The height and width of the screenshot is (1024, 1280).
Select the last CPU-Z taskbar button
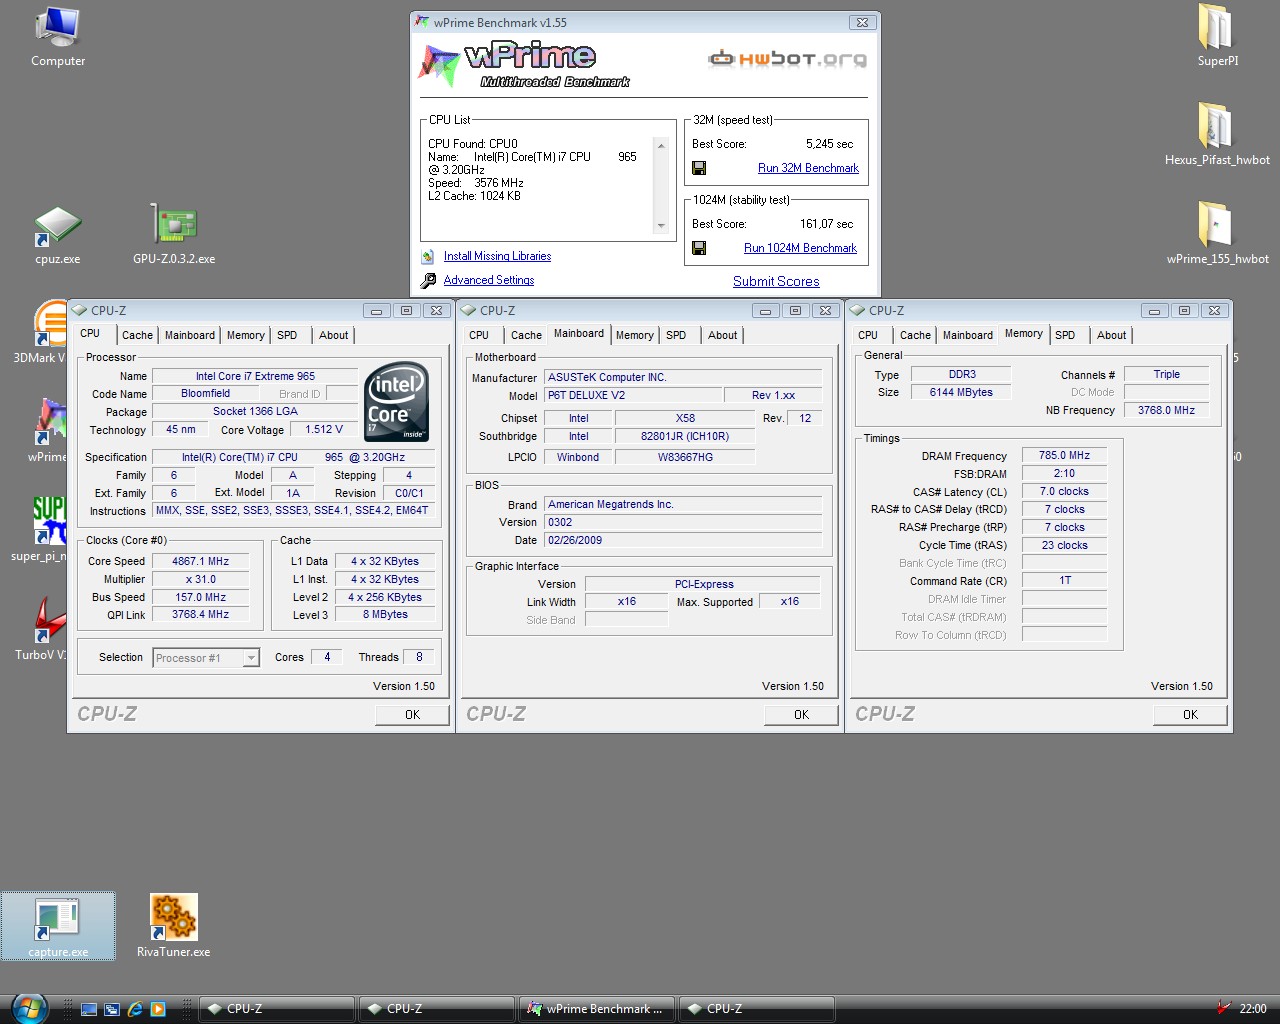pos(757,1009)
